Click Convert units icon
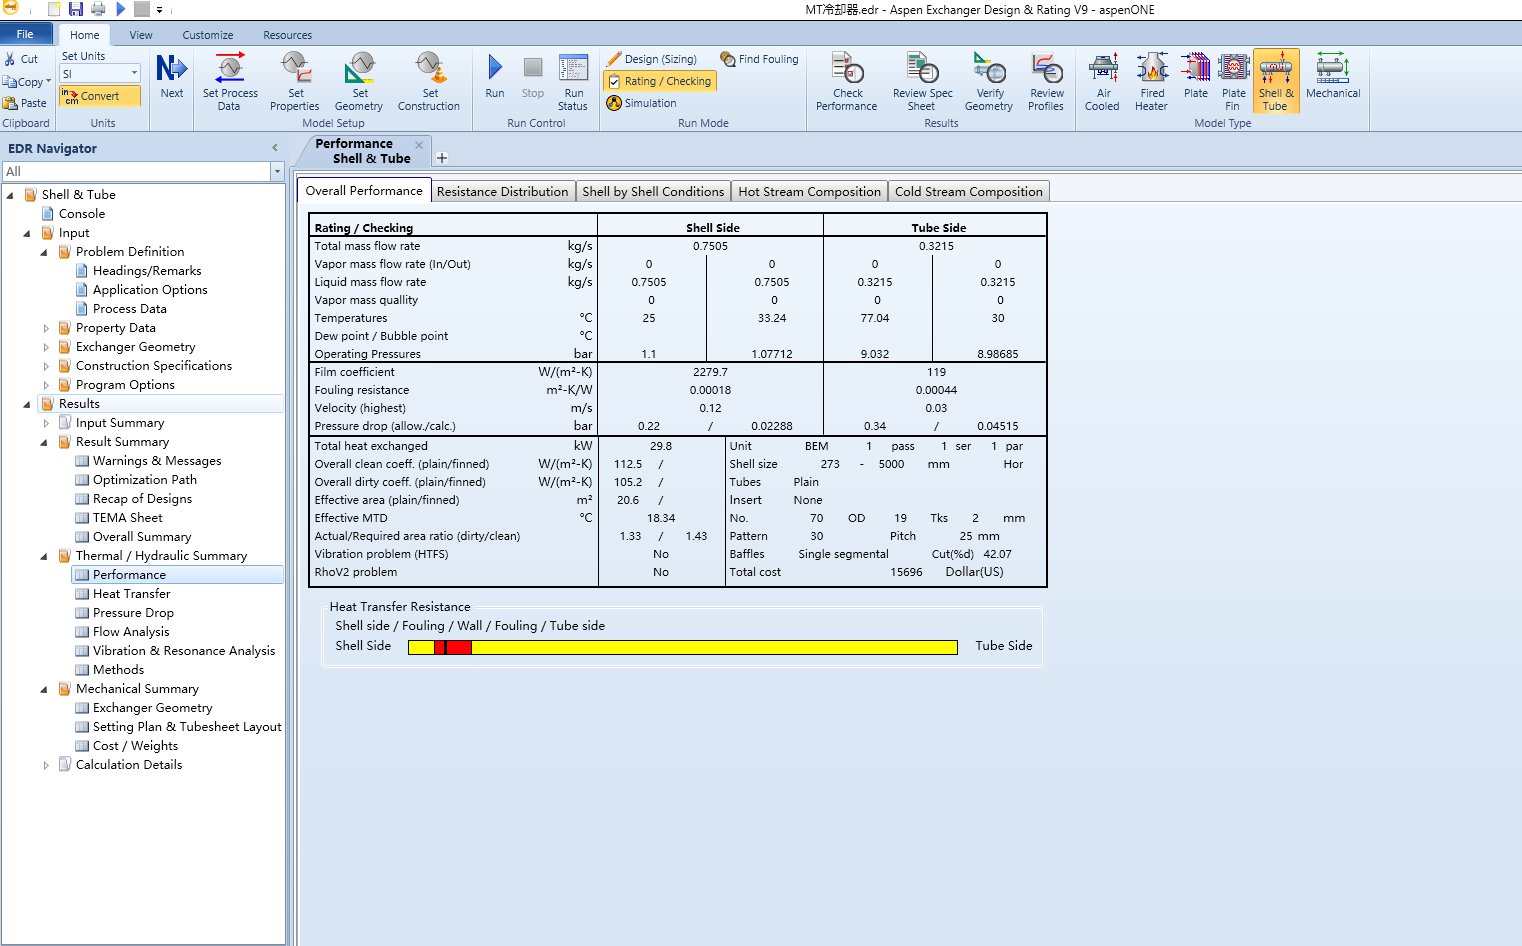Image resolution: width=1522 pixels, height=946 pixels. [99, 96]
